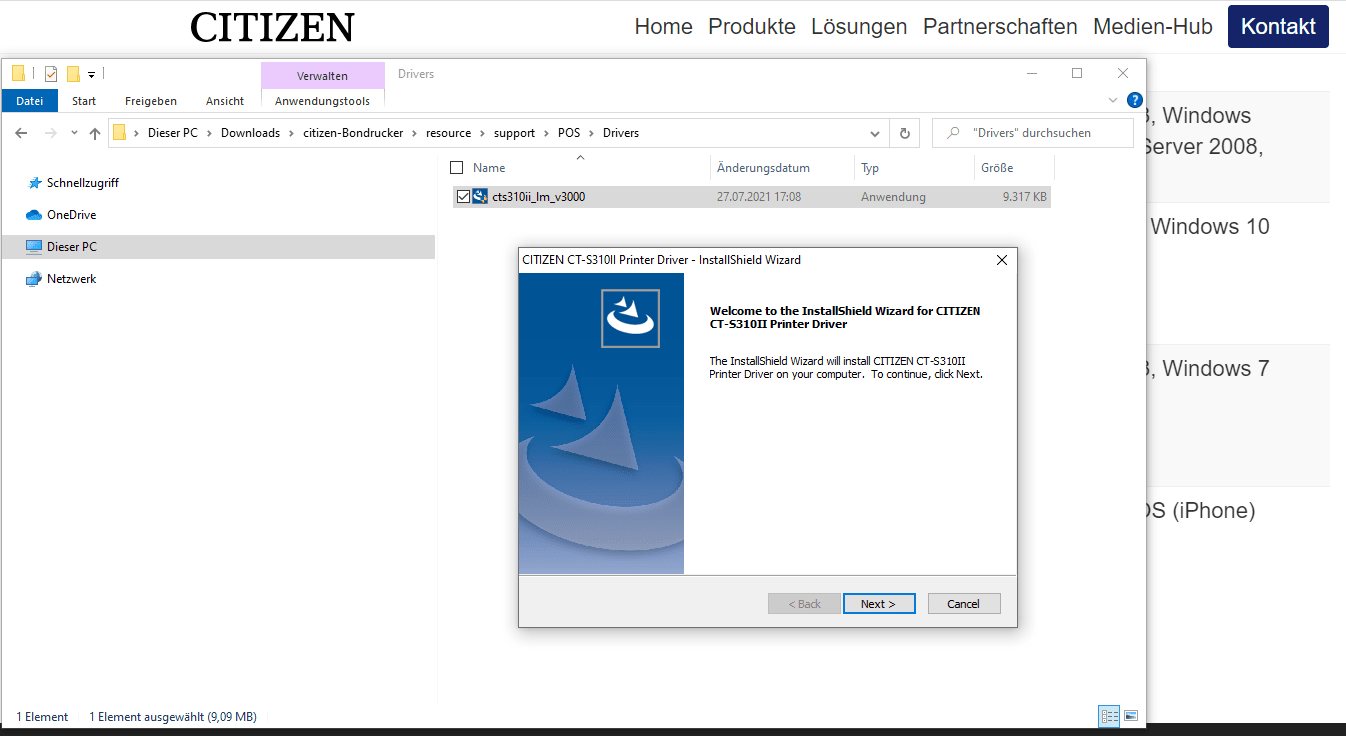Click the Kontakt button on the website
Viewport: 1346px width, 736px height.
click(1278, 27)
